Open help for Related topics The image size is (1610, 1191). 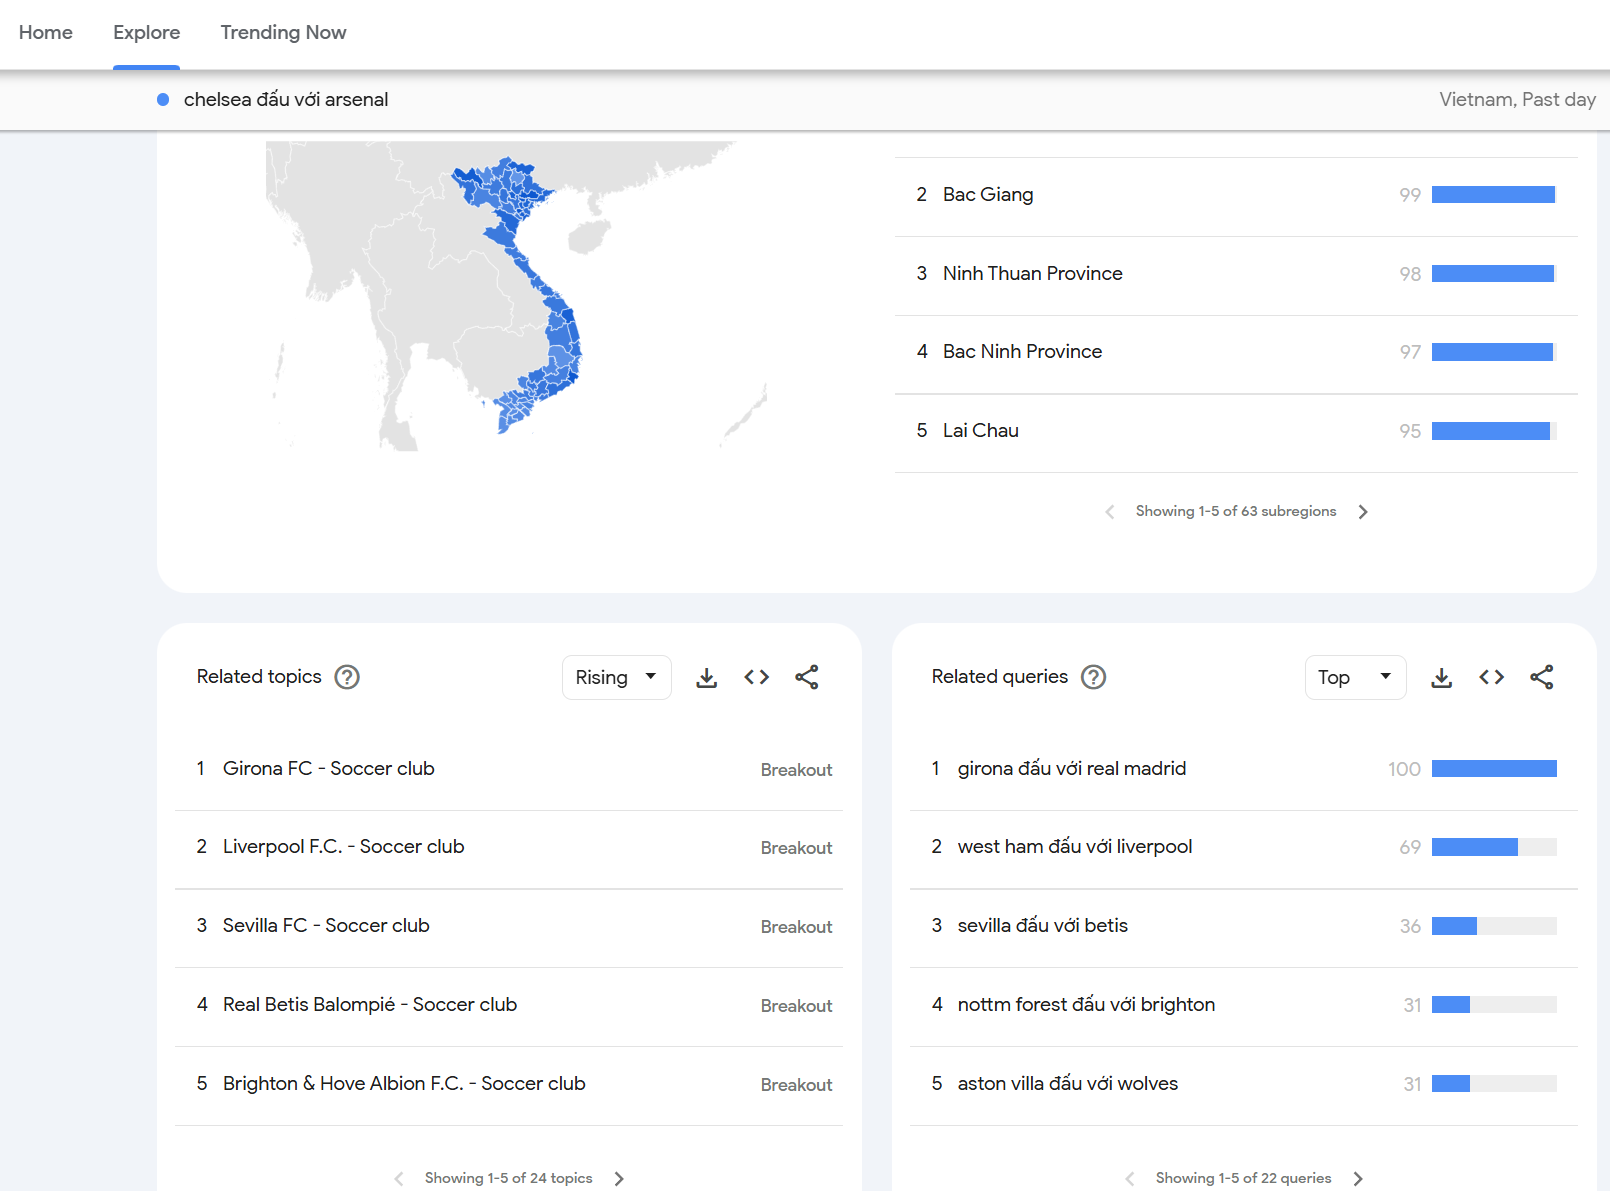click(x=347, y=677)
